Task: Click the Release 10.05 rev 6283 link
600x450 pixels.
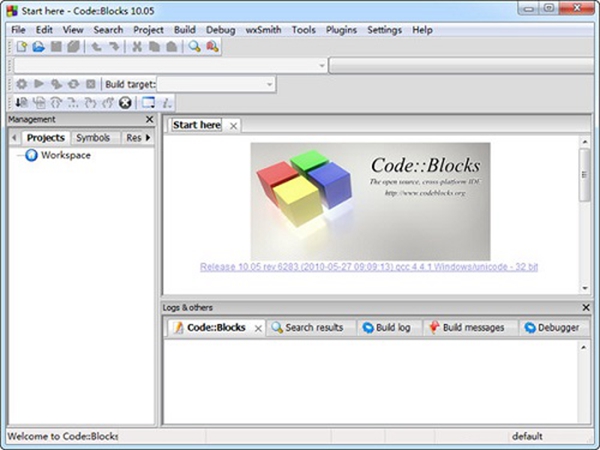Action: click(369, 267)
